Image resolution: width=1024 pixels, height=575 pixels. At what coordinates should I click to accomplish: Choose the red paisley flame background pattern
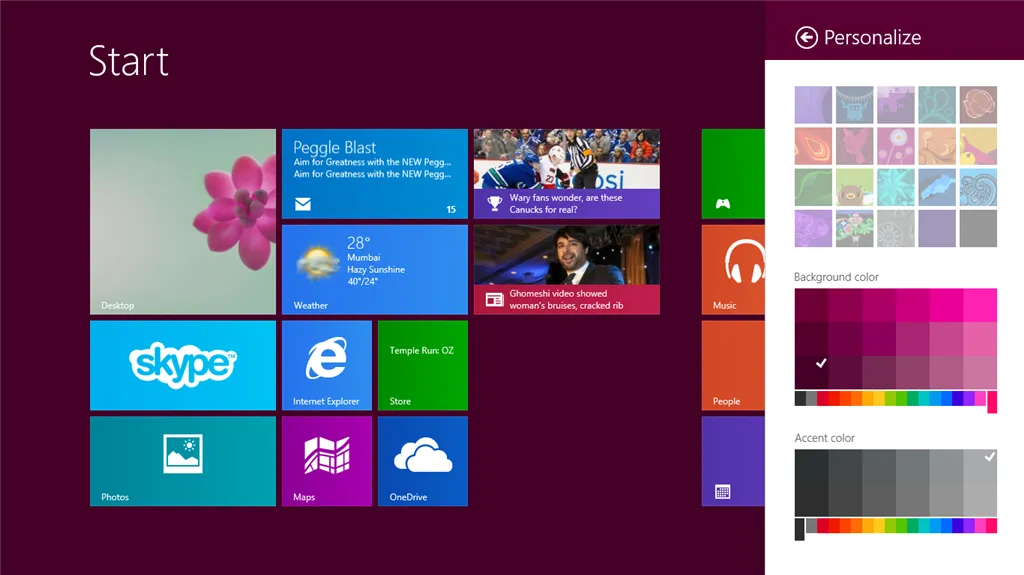(x=813, y=146)
